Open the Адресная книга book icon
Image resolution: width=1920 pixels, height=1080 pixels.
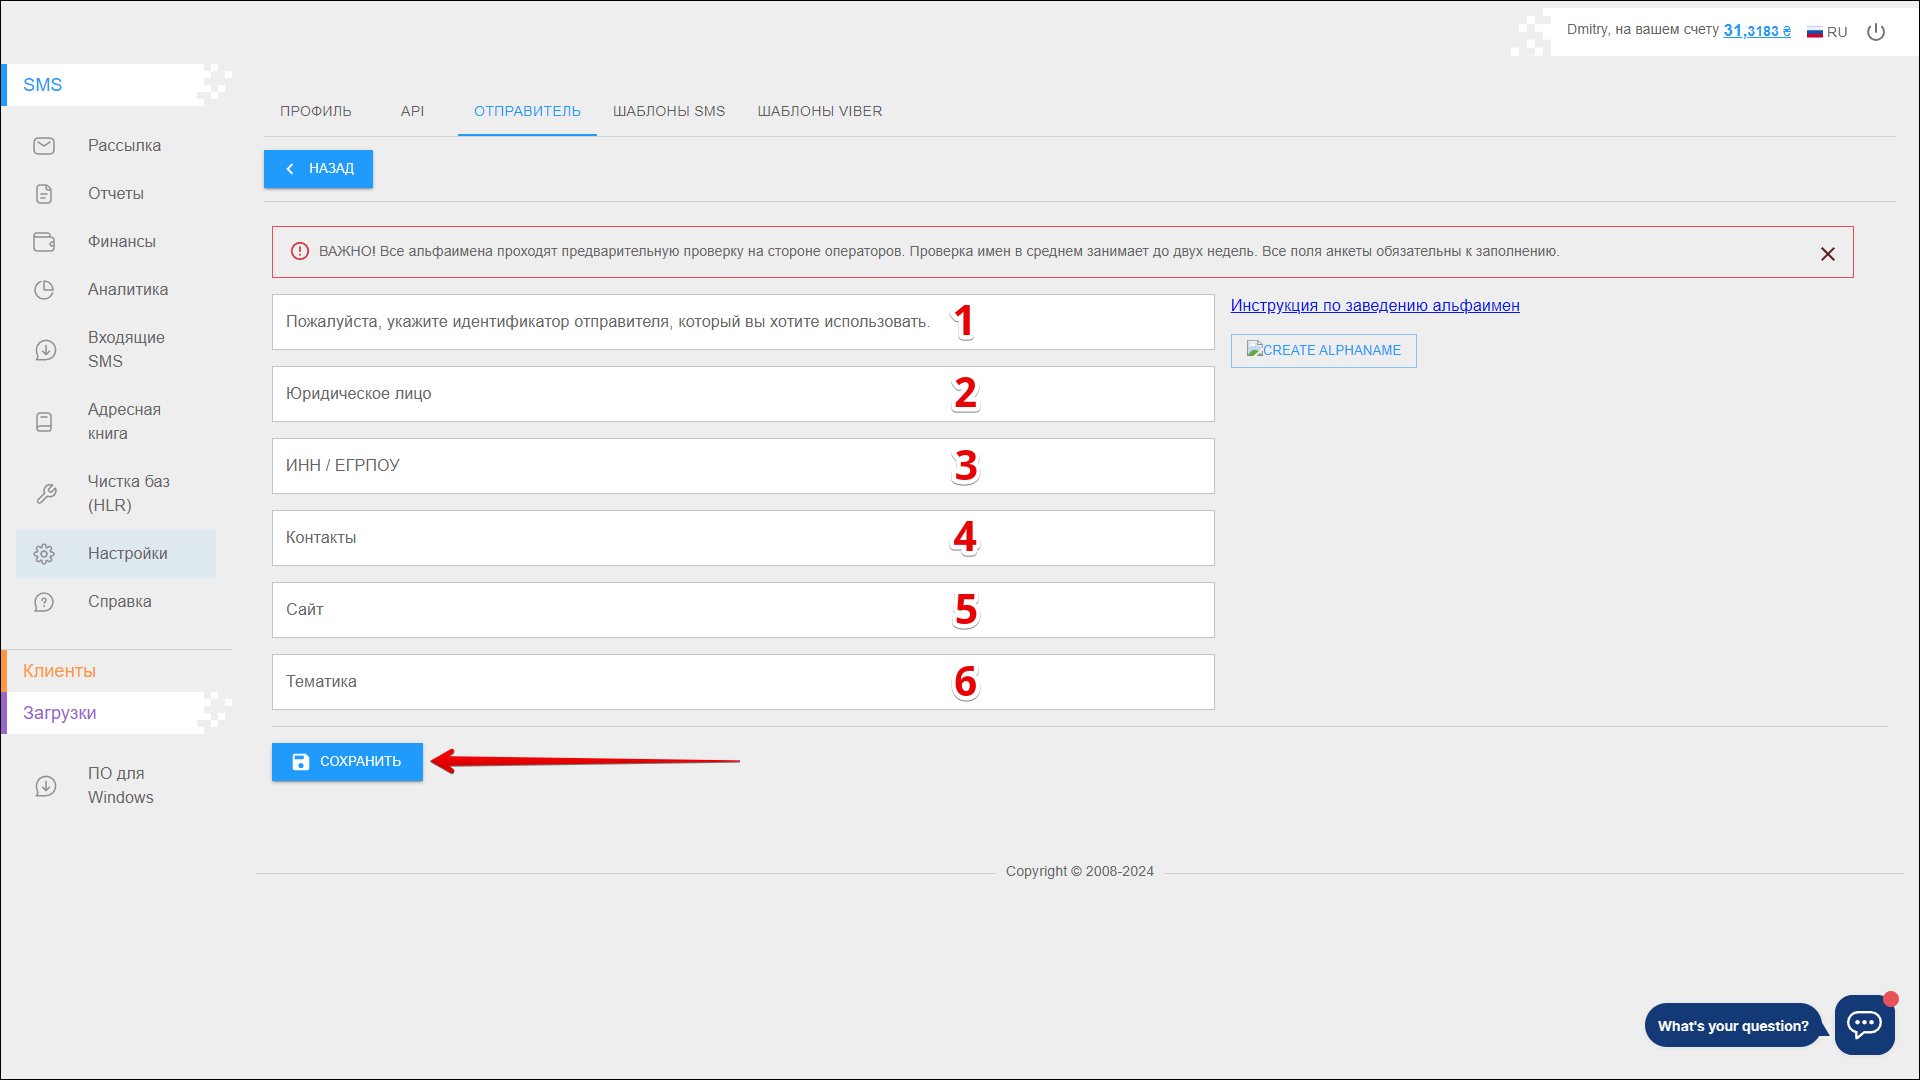coord(44,422)
